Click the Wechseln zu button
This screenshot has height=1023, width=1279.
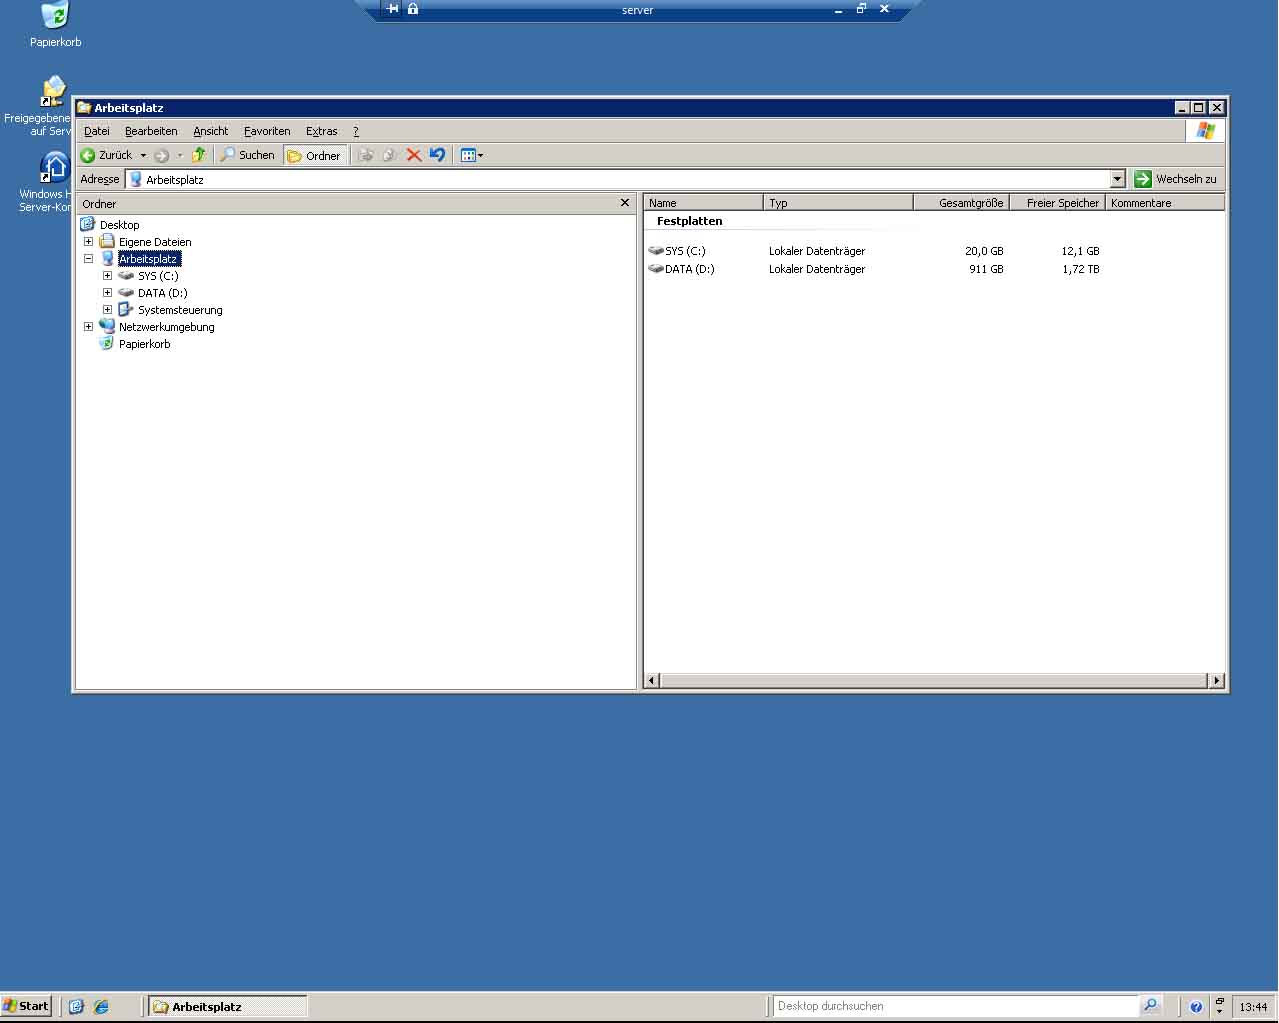[1176, 179]
